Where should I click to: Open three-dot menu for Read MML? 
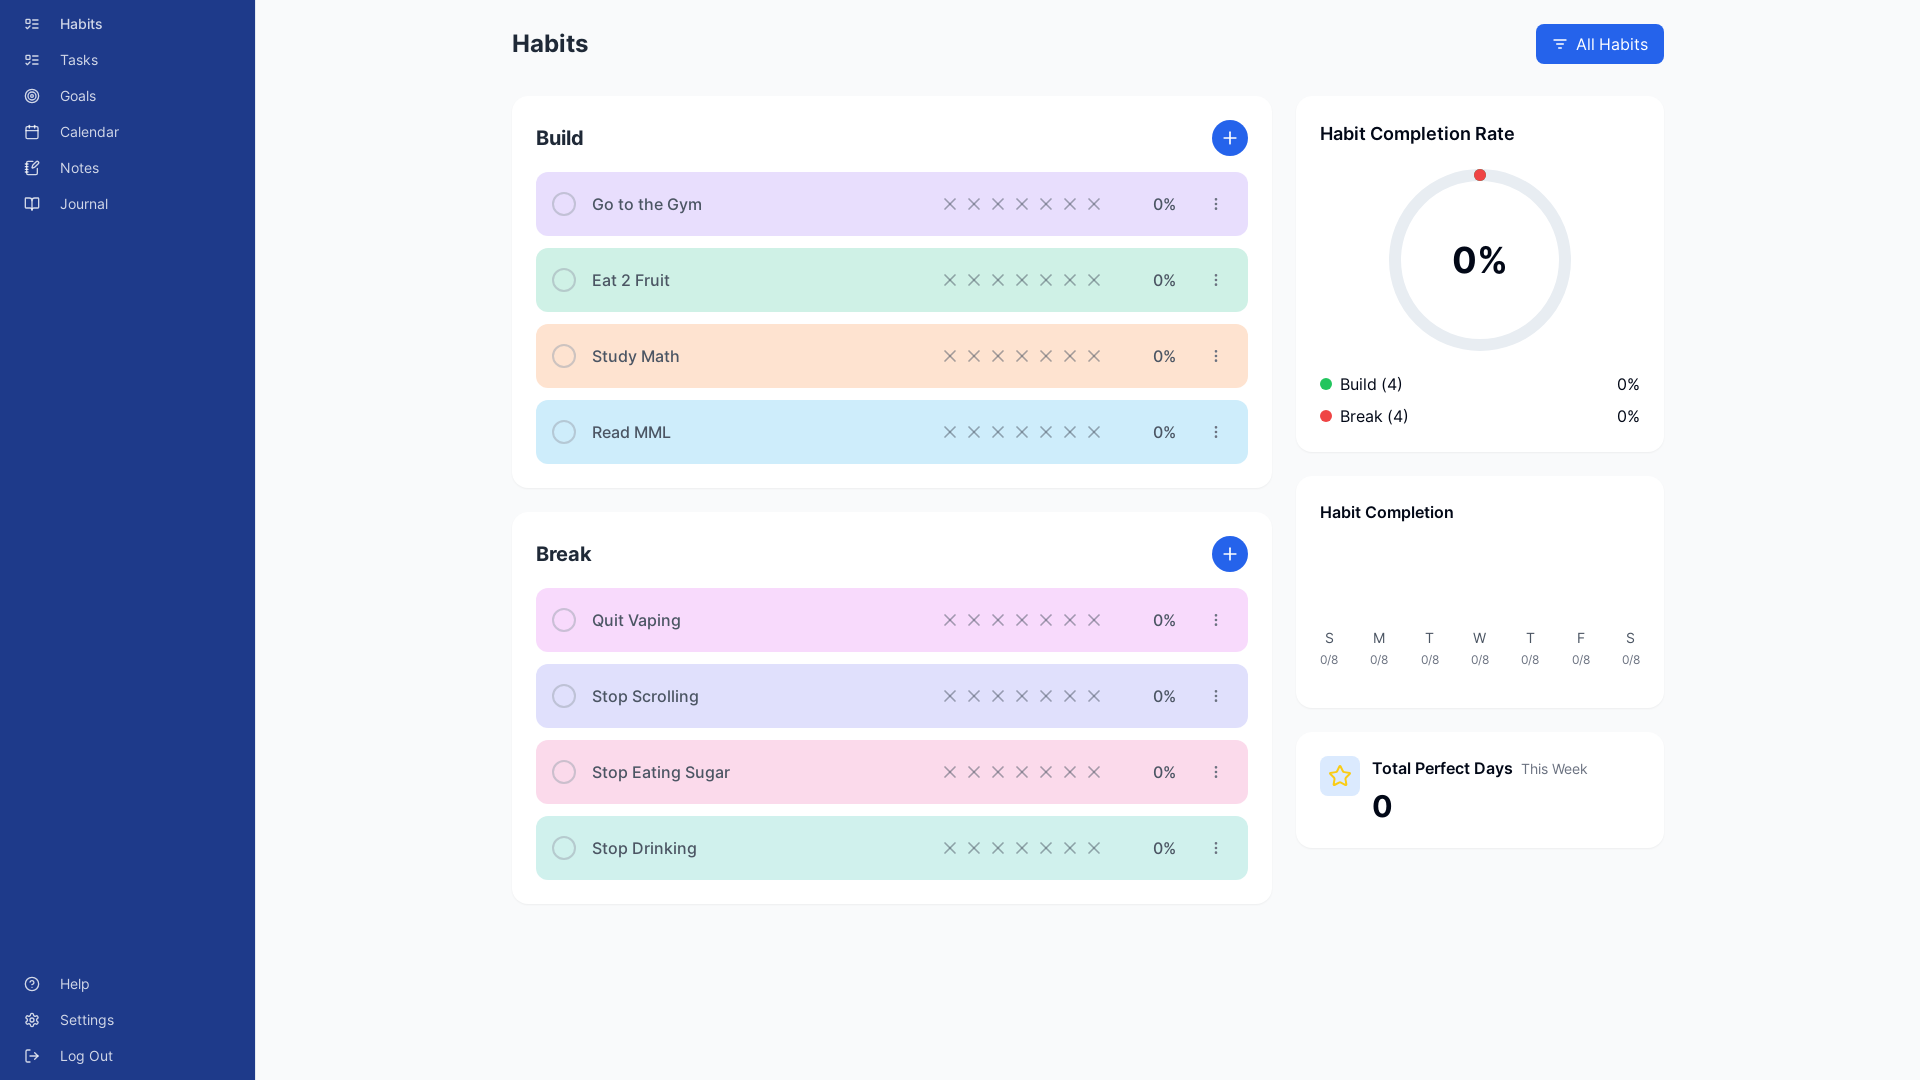(1216, 432)
